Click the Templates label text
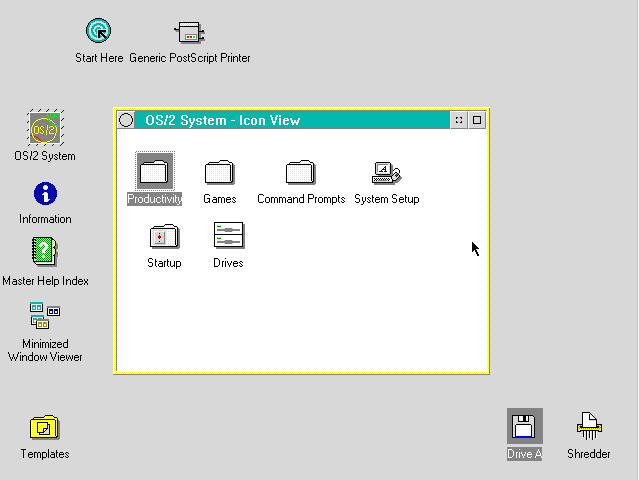Viewport: 640px width, 480px height. (45, 454)
